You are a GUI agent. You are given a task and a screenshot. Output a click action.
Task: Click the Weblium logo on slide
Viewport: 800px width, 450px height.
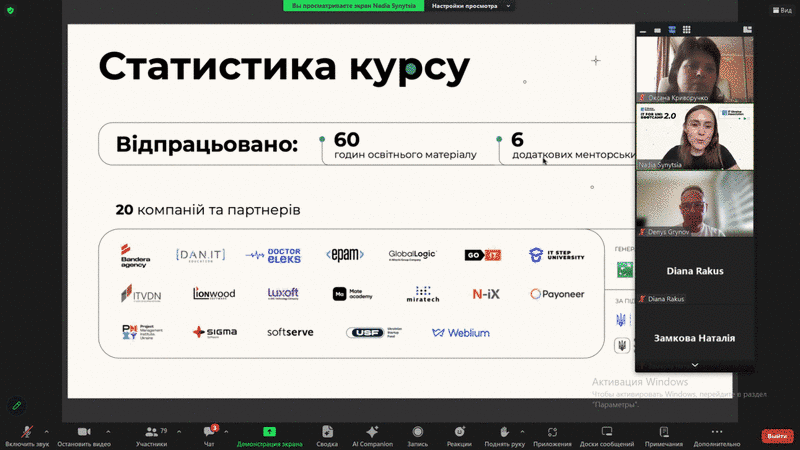[461, 333]
